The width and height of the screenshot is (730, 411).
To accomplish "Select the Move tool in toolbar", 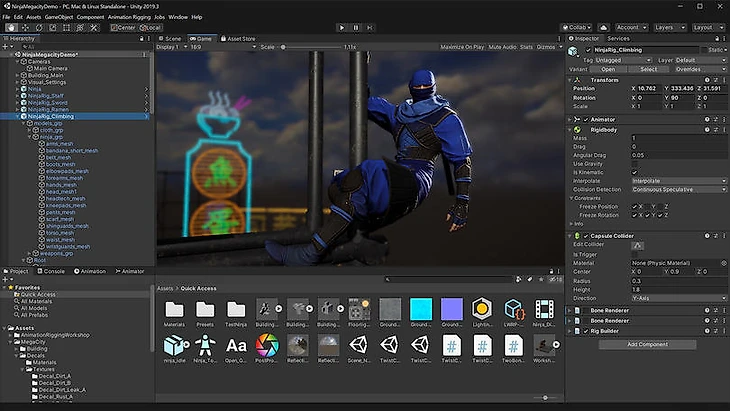I will coord(24,27).
